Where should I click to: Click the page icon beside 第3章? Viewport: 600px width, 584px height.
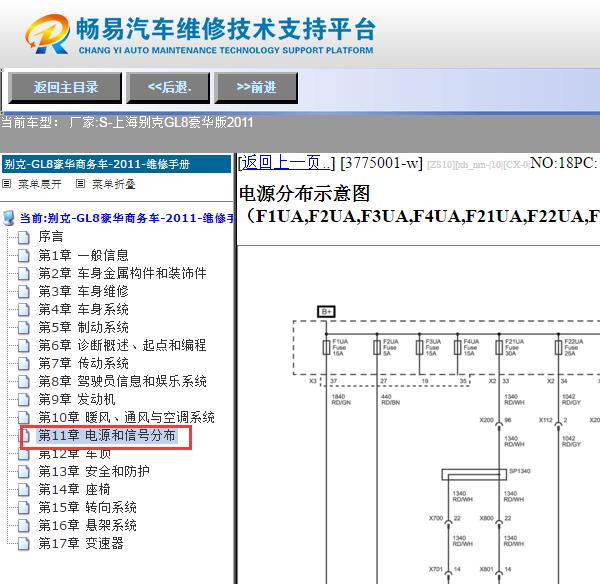(x=24, y=291)
